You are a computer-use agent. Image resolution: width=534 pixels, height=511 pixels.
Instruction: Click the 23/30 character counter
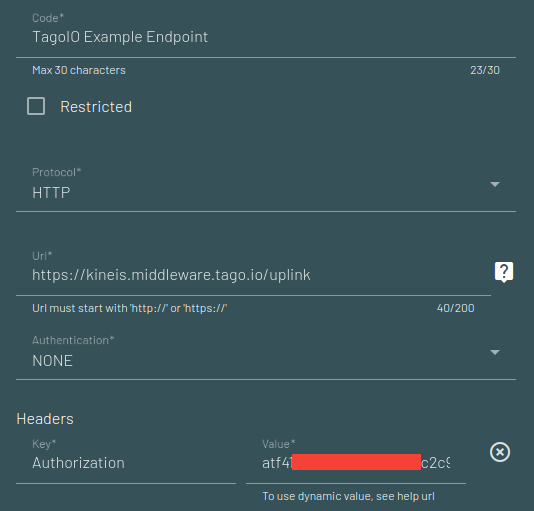coord(485,70)
